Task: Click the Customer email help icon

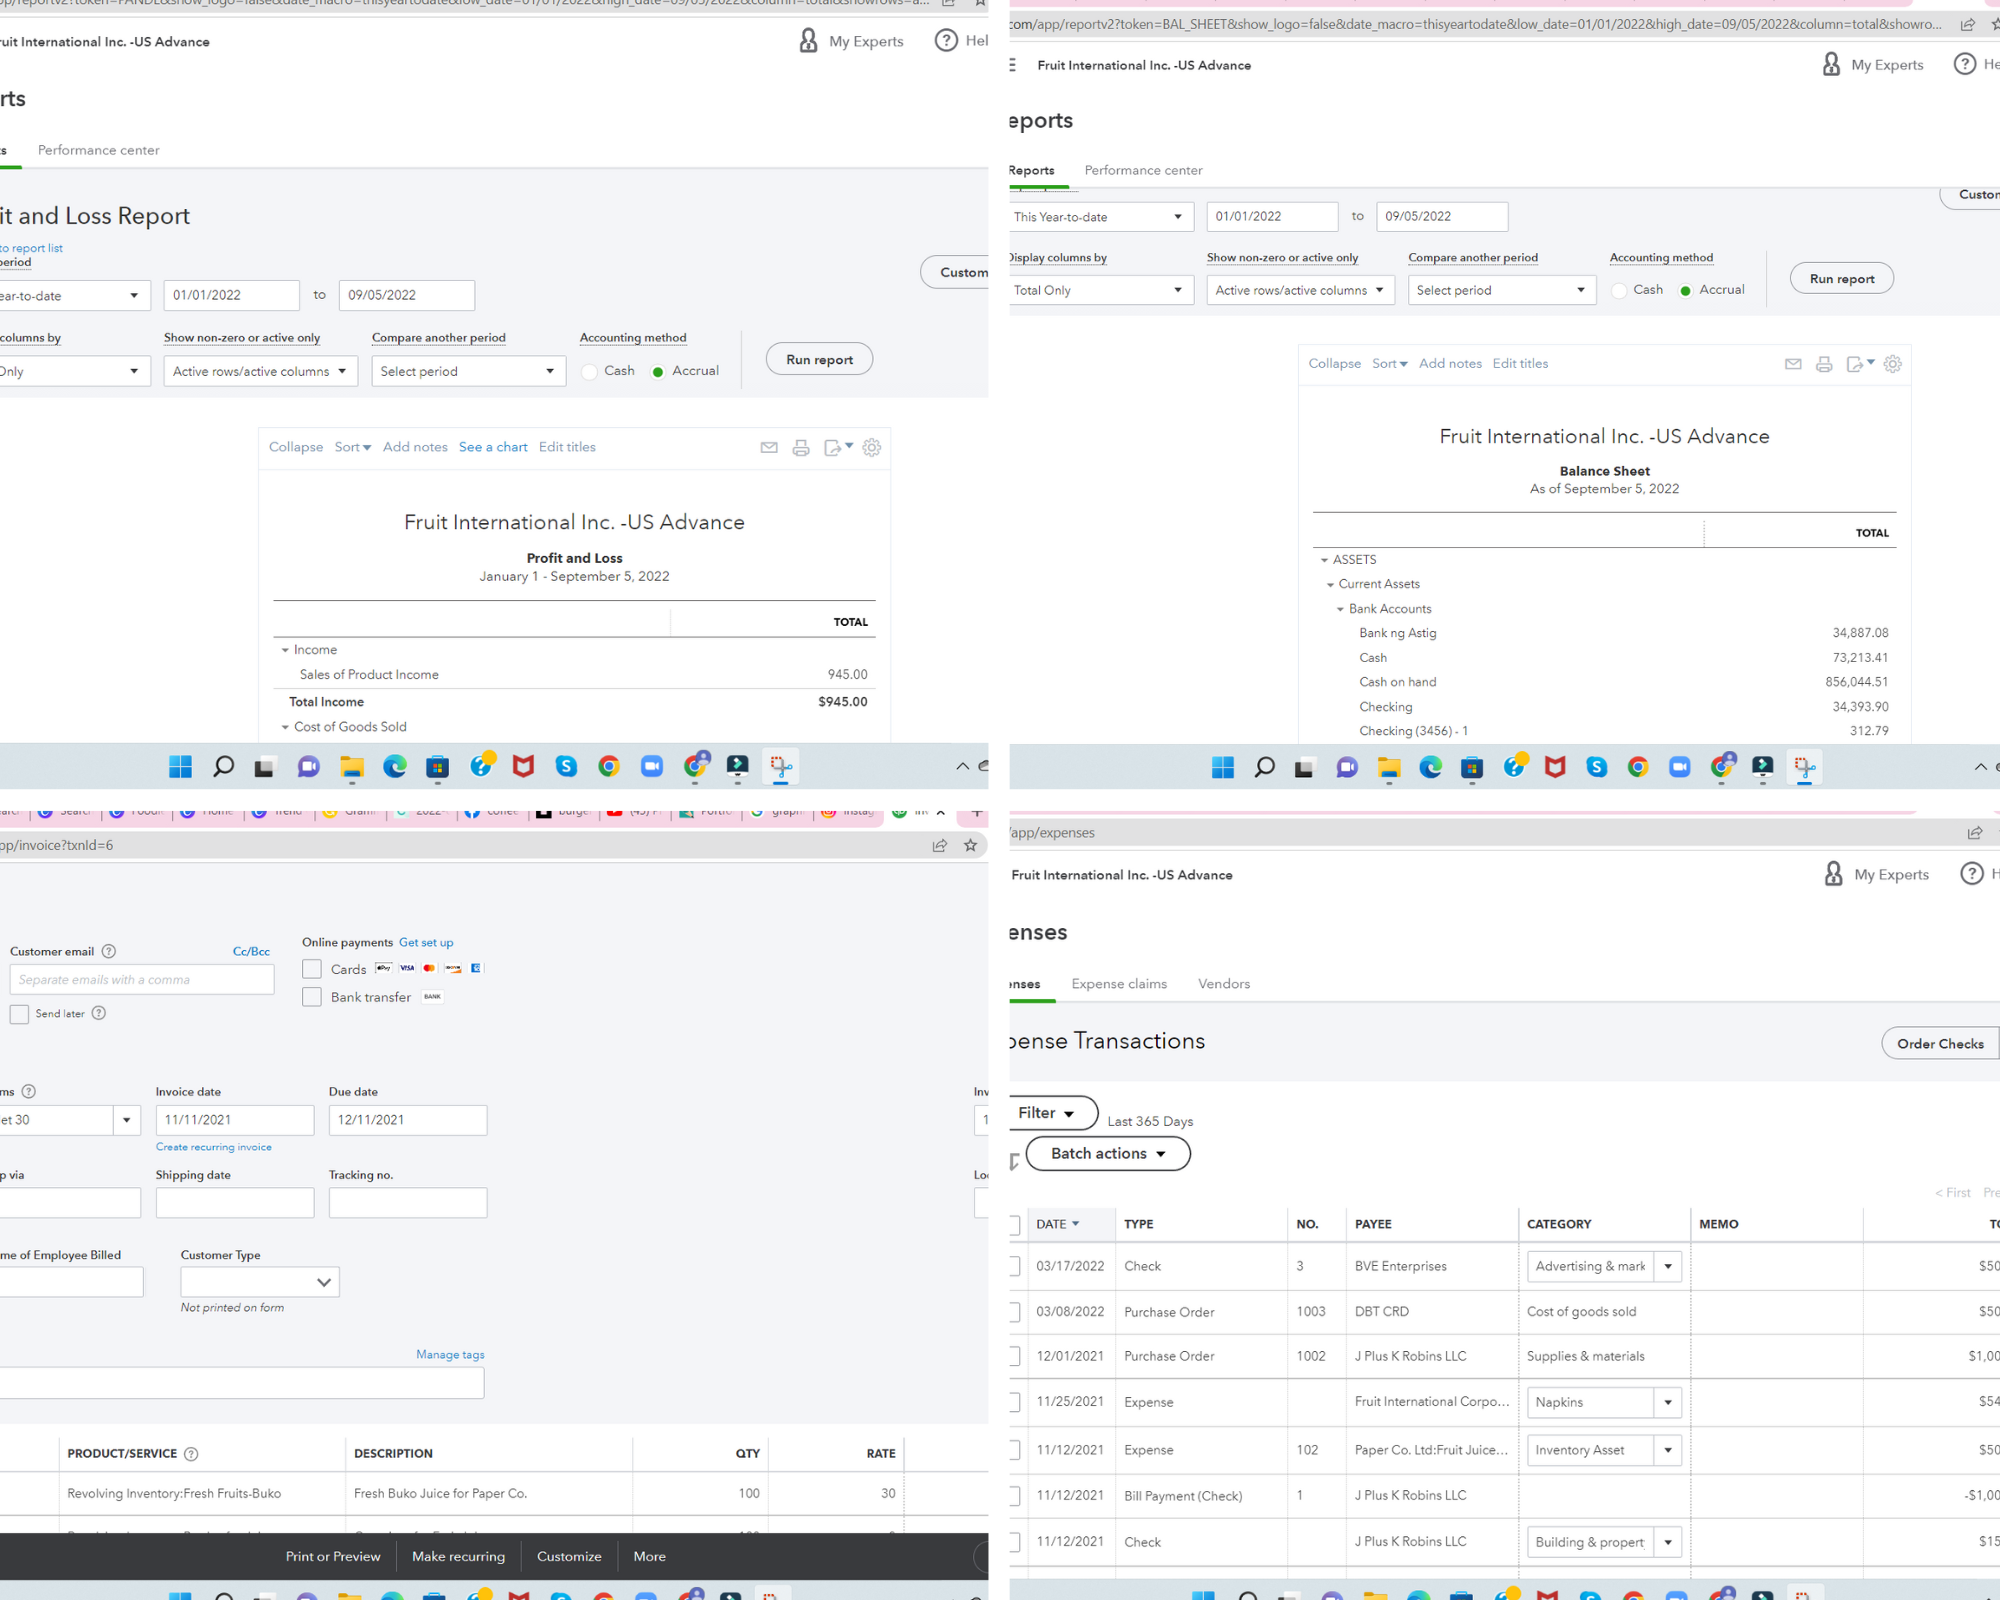Action: pyautogui.click(x=109, y=951)
